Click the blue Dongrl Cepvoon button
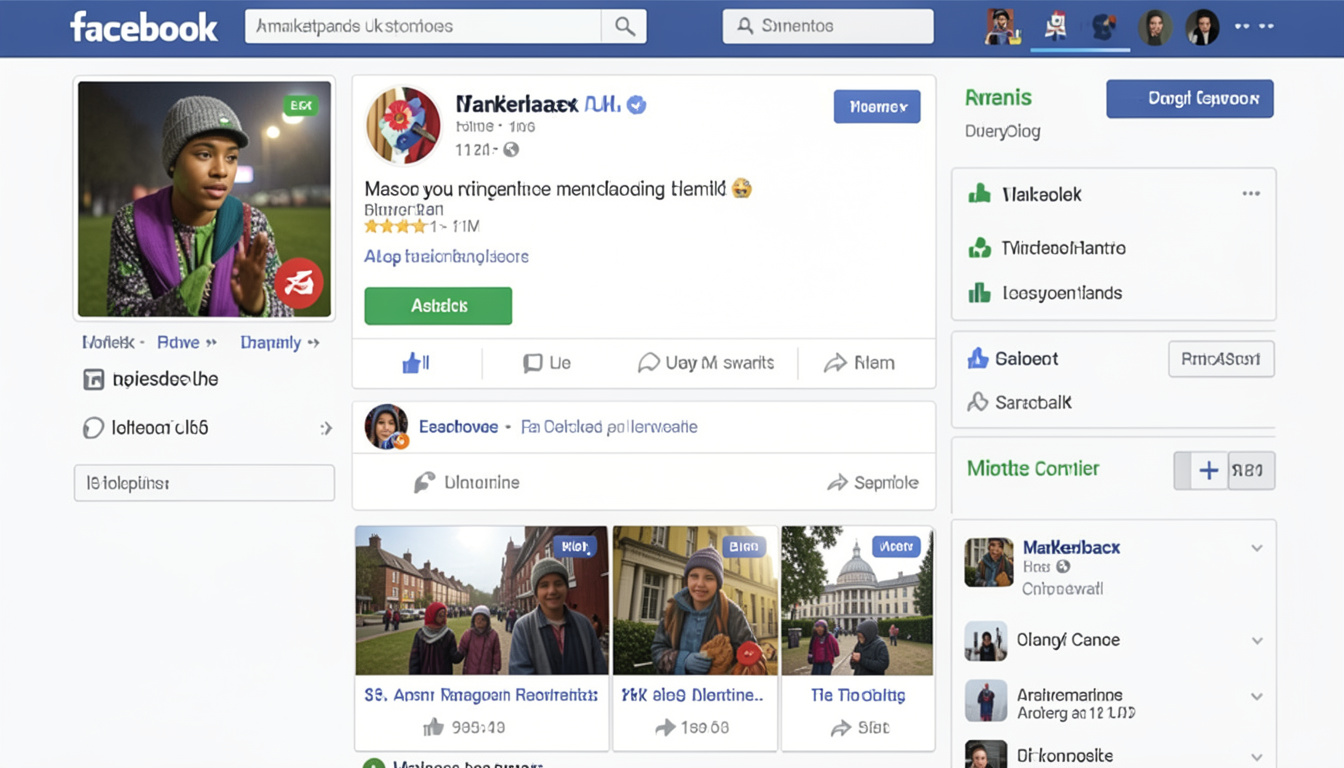This screenshot has height=768, width=1344. [1189, 99]
